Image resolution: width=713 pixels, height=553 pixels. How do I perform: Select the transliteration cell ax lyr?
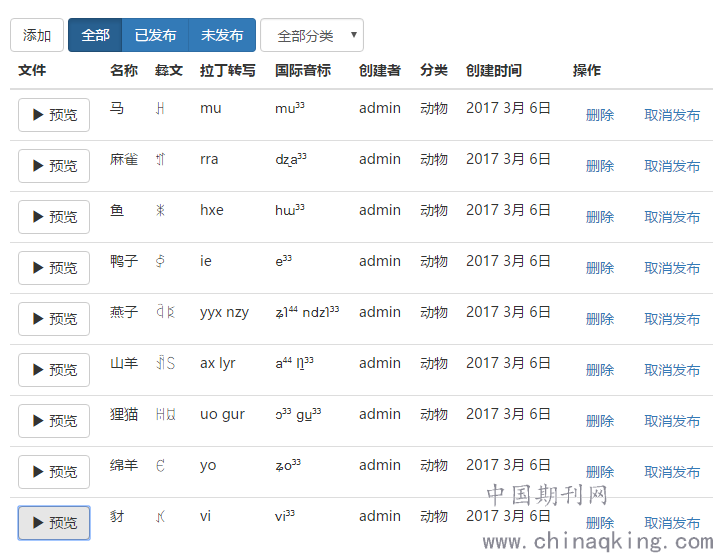[218, 363]
